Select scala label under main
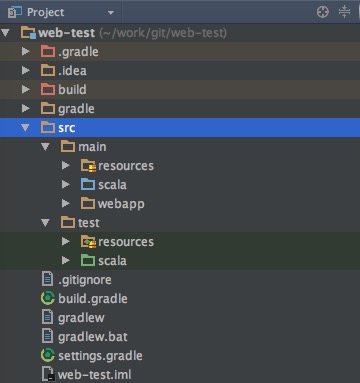Viewport: 360px width, 383px height. tap(112, 185)
